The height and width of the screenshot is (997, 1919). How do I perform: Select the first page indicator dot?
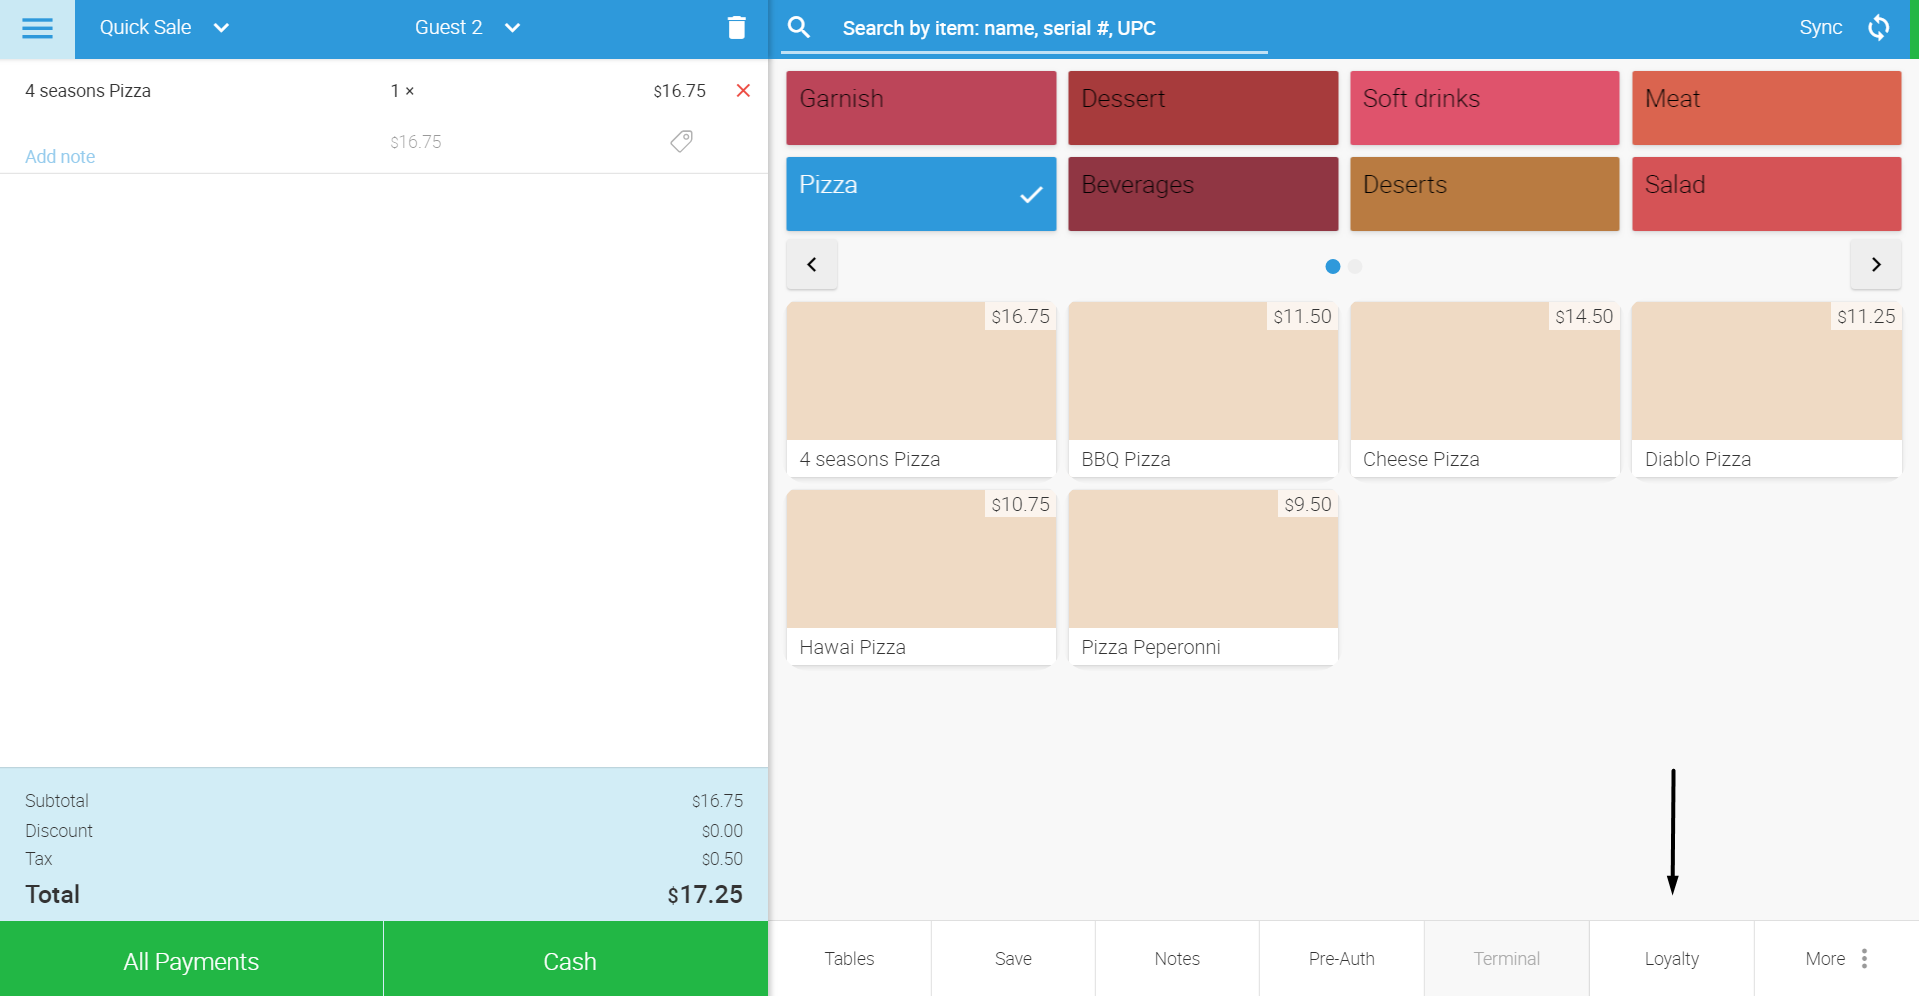(1332, 267)
